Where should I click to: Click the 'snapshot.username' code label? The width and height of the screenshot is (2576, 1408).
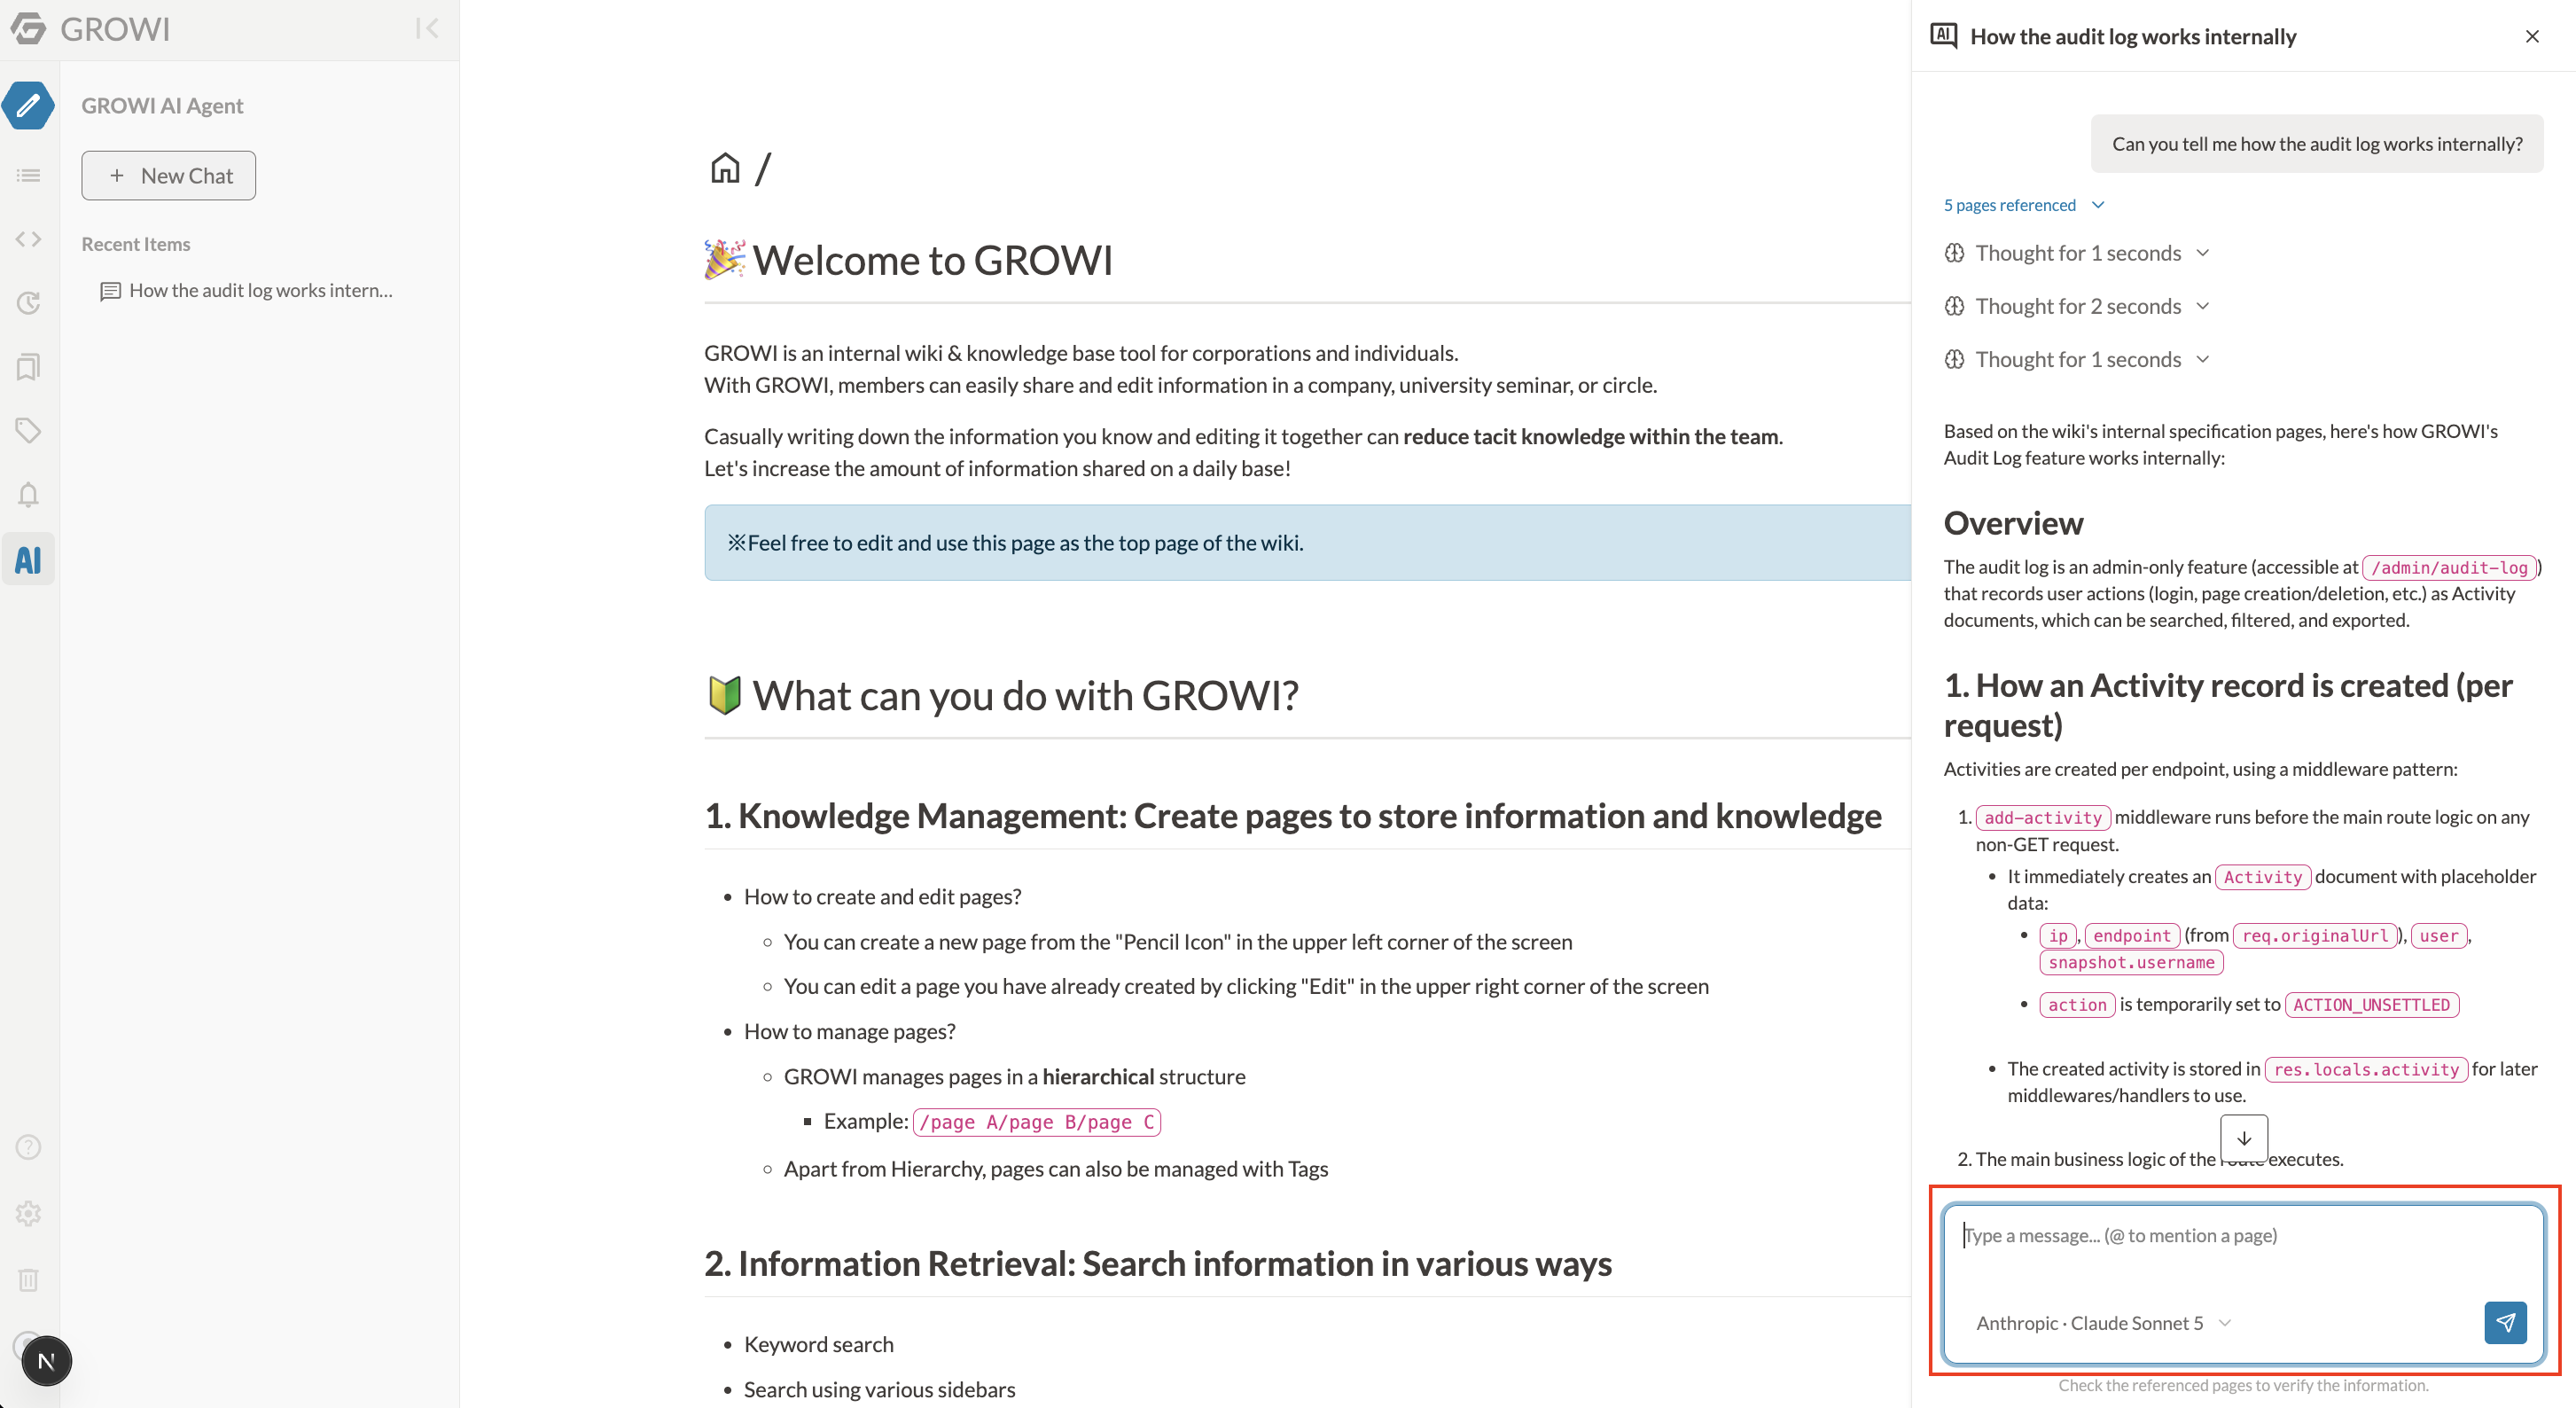tap(2132, 963)
